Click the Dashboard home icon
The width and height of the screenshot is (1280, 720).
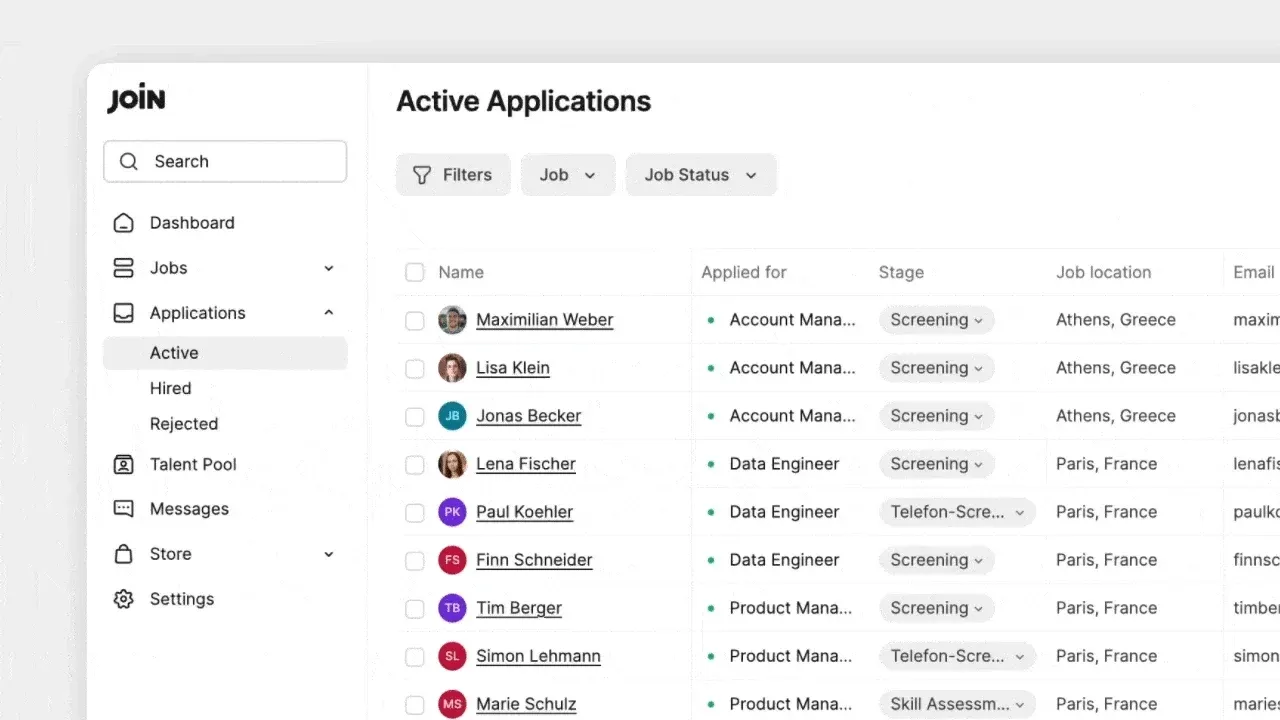point(123,223)
